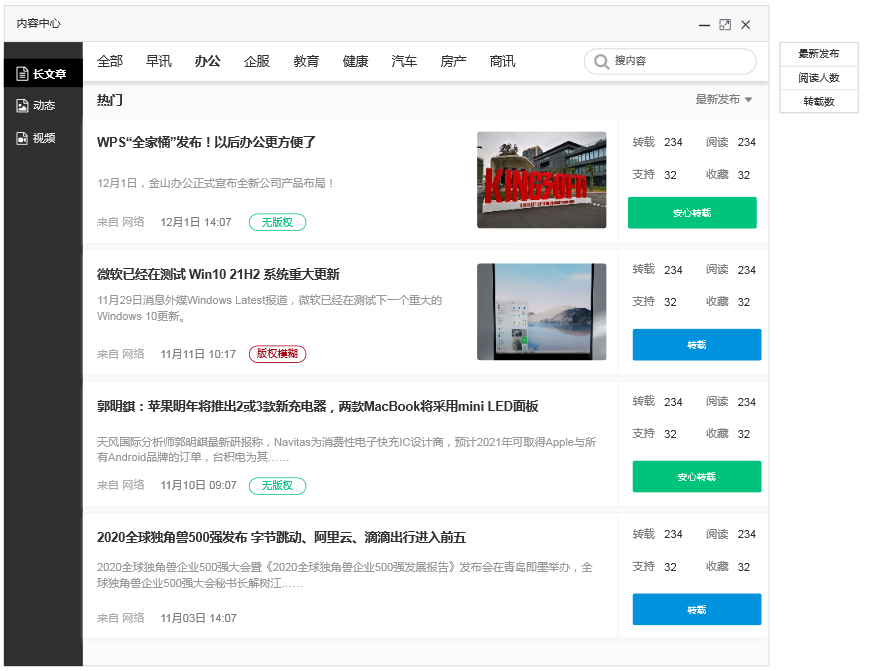The width and height of the screenshot is (872, 671).
Task: Switch to the 健康 category tab
Action: tap(355, 61)
